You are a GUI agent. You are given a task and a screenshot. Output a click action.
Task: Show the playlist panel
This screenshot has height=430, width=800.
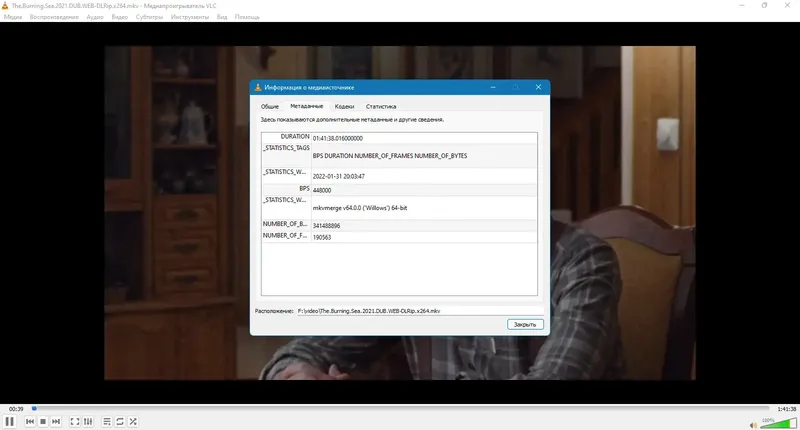coord(107,421)
